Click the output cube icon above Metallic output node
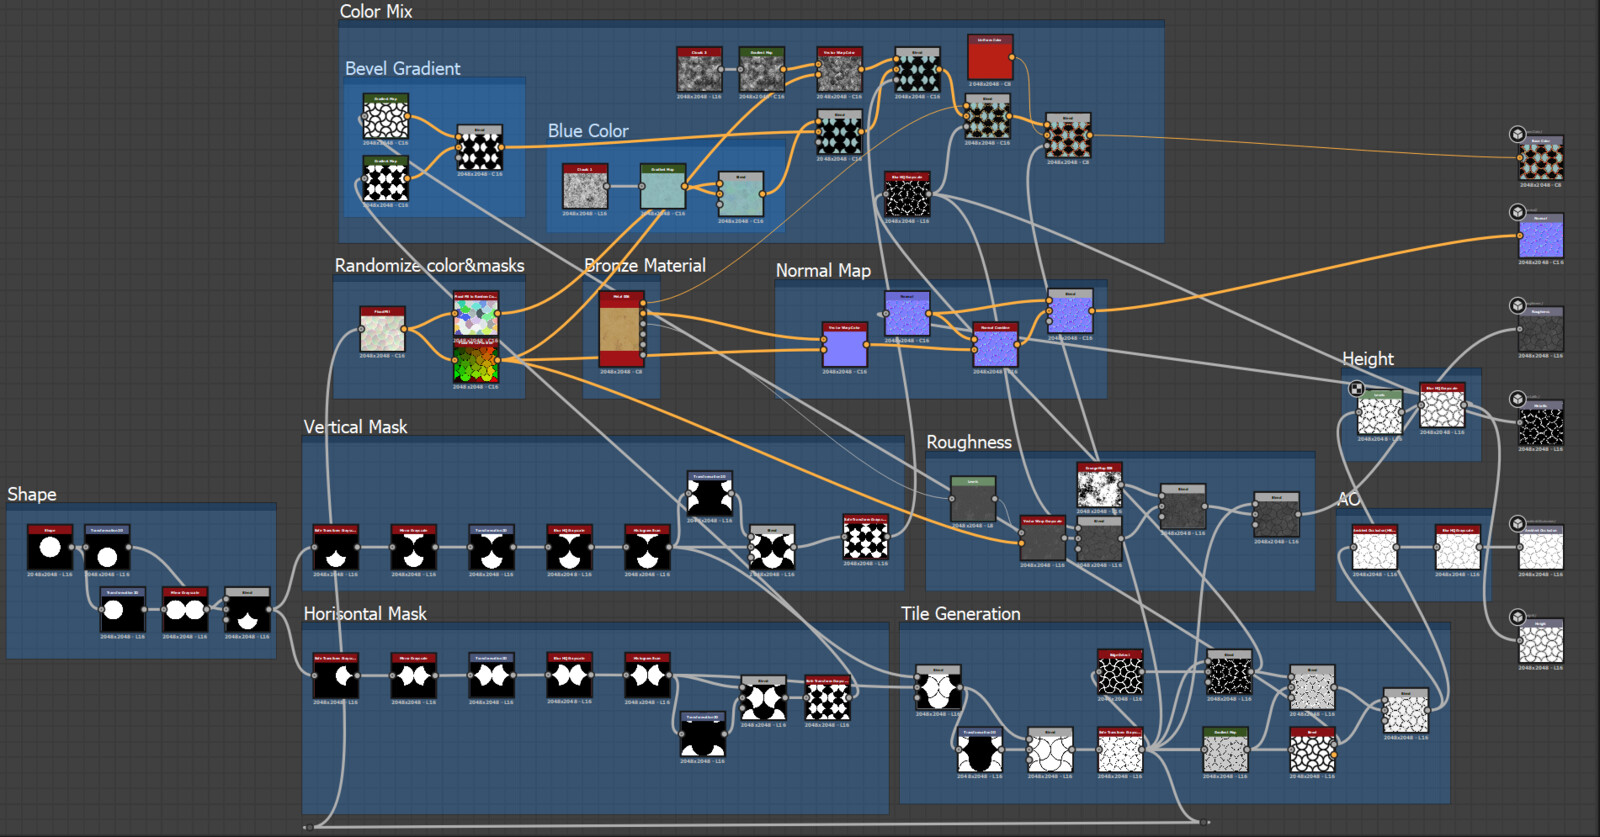 [x=1517, y=399]
